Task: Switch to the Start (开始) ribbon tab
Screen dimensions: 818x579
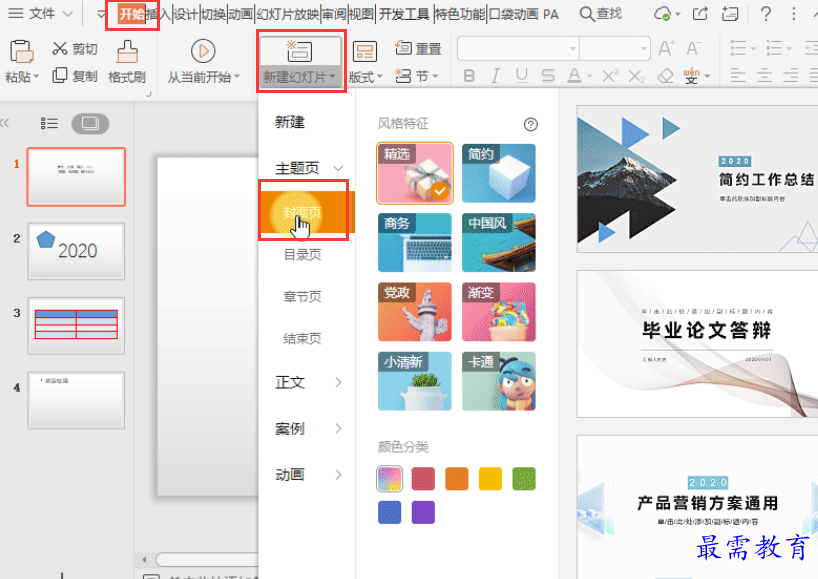Action: click(x=132, y=14)
